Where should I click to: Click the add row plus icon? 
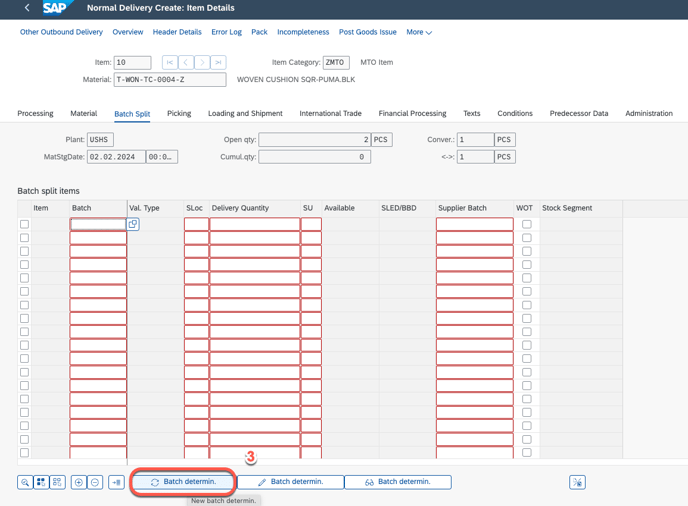(x=79, y=482)
